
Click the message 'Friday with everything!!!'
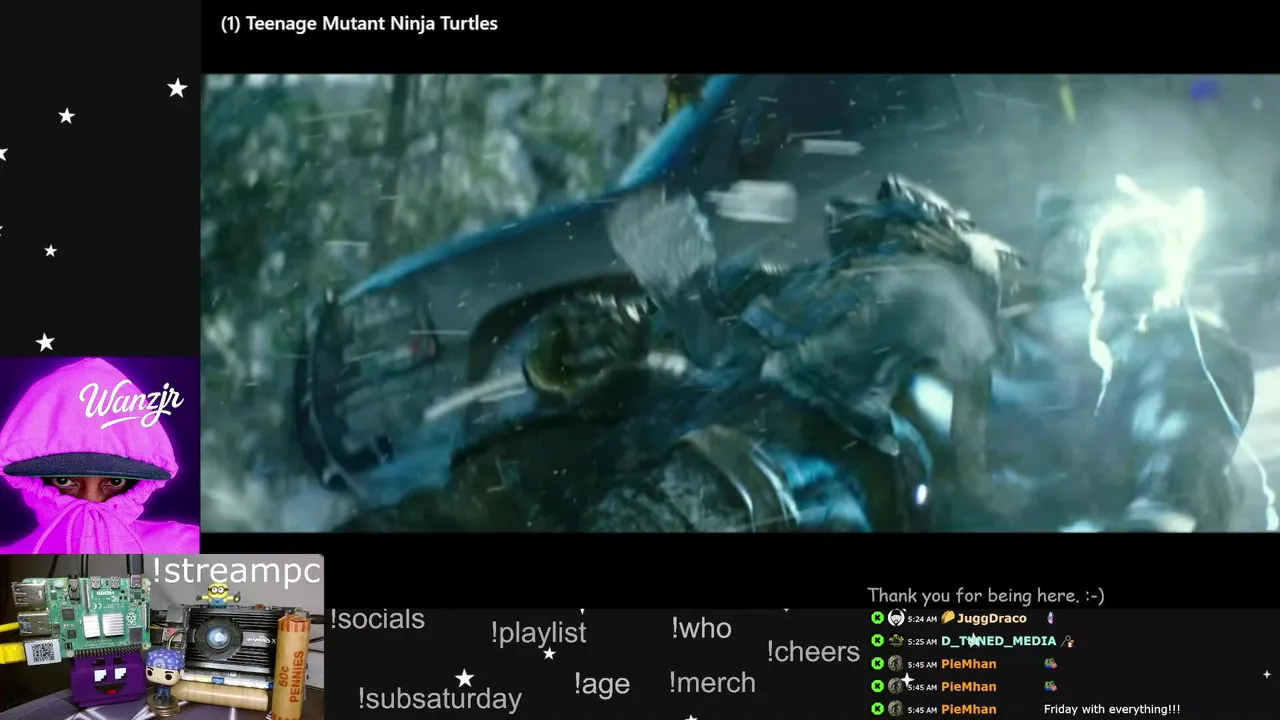coord(1112,709)
